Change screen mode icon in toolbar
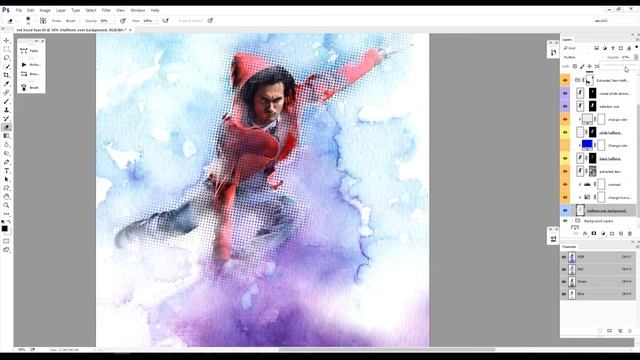This screenshot has width=640, height=360. click(x=6, y=250)
